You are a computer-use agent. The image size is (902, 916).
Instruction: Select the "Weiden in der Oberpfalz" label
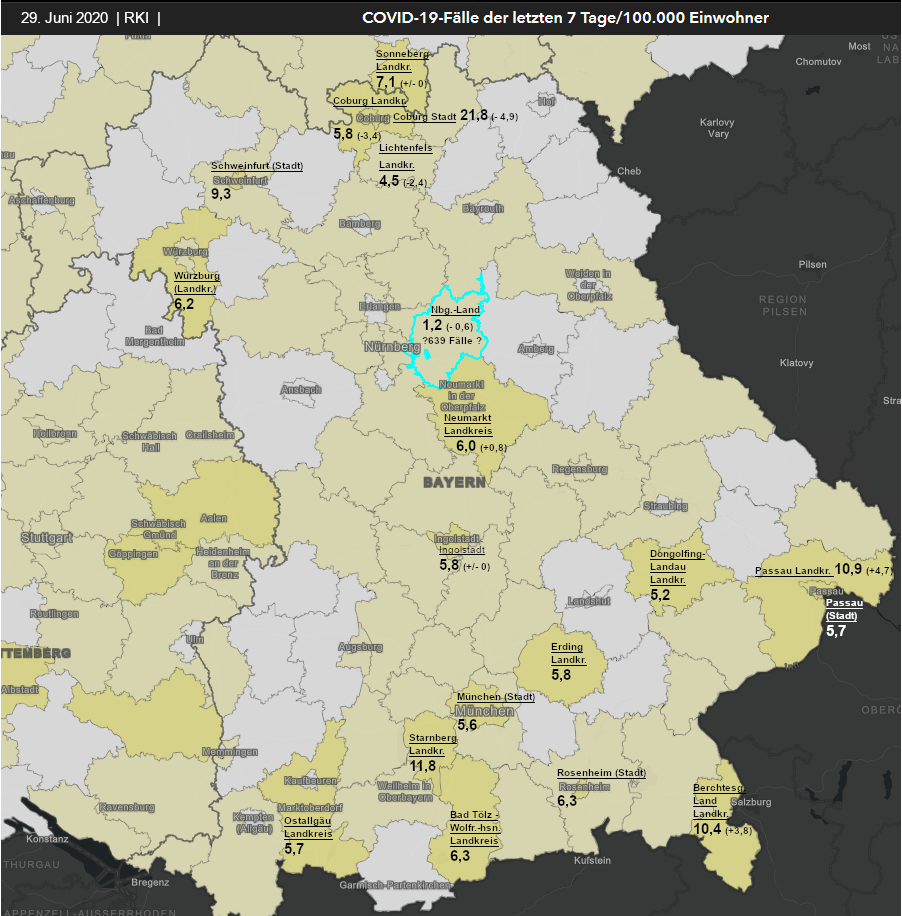tap(589, 284)
